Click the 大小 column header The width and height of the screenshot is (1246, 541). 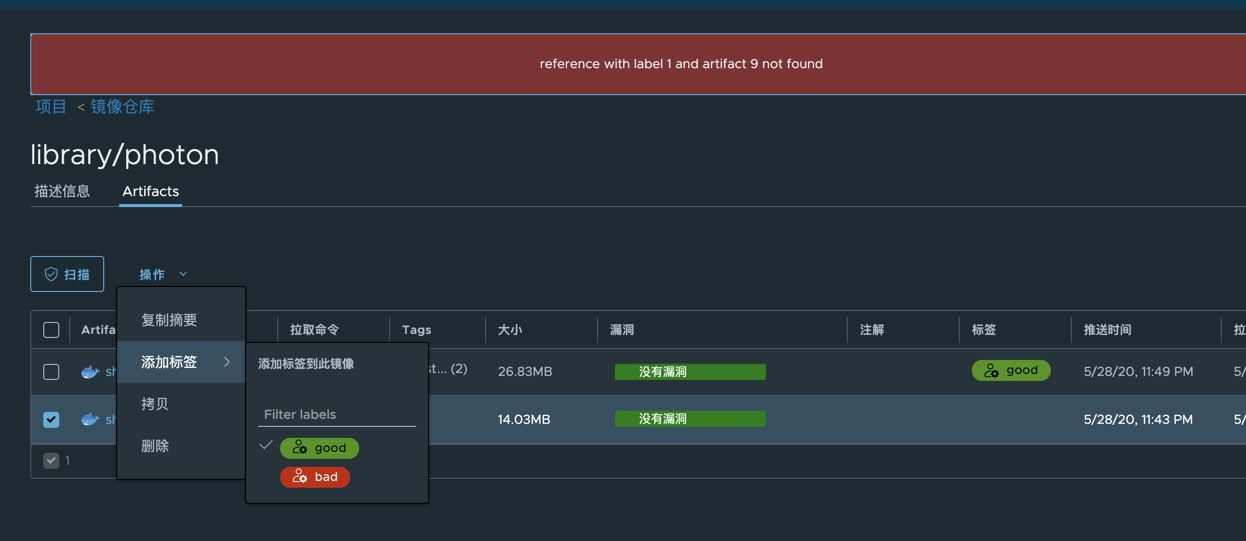coord(510,329)
